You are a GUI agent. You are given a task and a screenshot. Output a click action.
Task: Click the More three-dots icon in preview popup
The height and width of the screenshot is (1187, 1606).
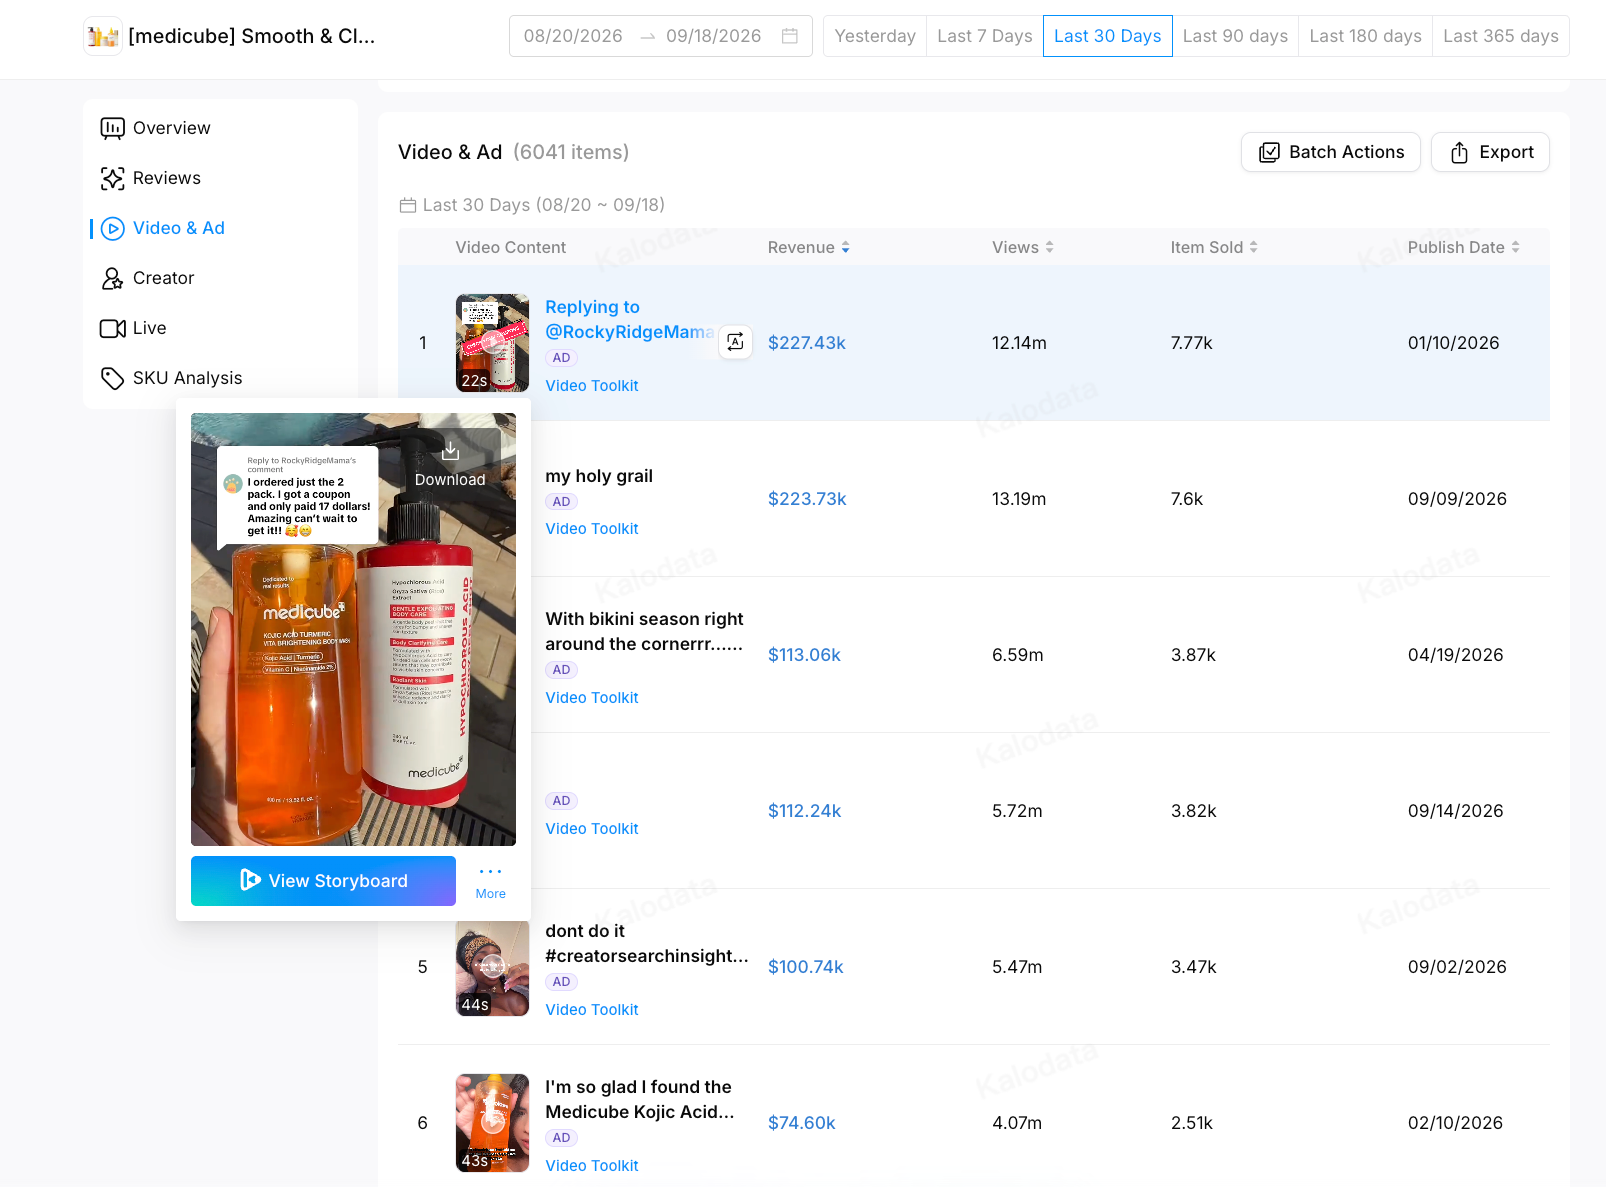pos(490,872)
